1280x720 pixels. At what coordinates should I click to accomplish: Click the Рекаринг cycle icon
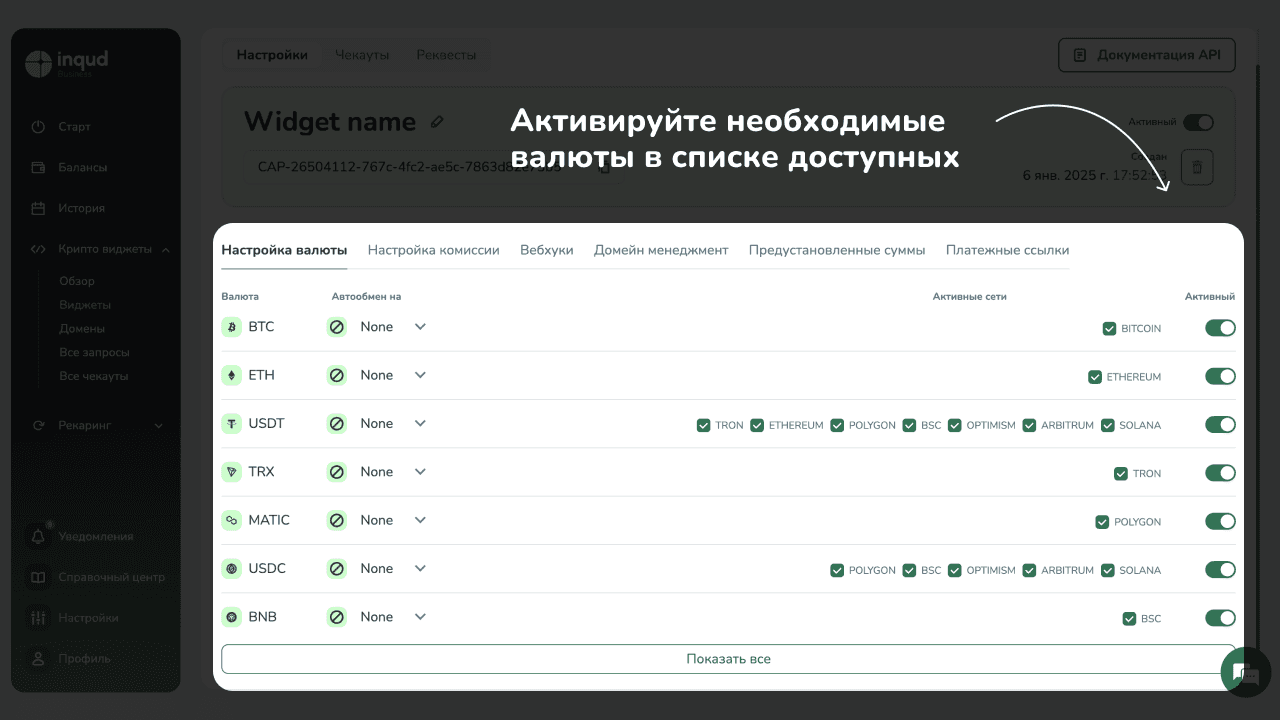38,425
